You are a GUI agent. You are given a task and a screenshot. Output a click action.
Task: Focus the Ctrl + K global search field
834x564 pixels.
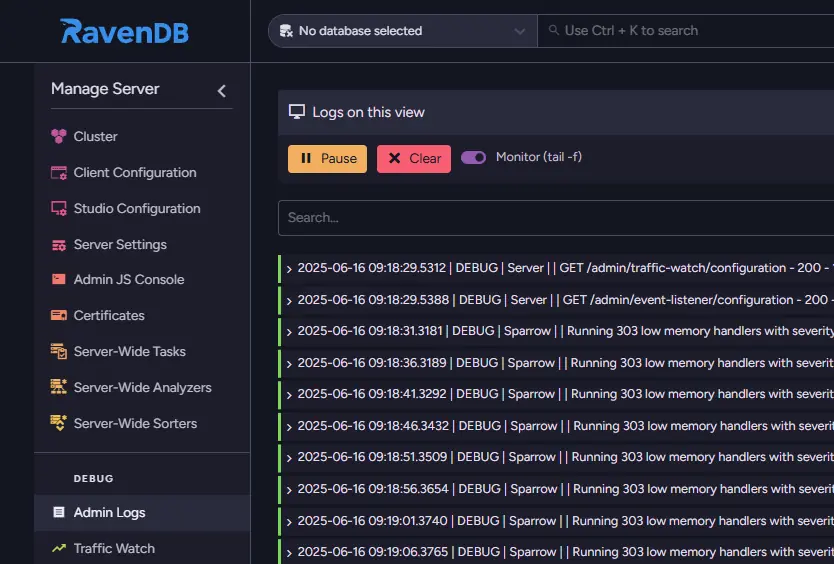[x=686, y=31]
